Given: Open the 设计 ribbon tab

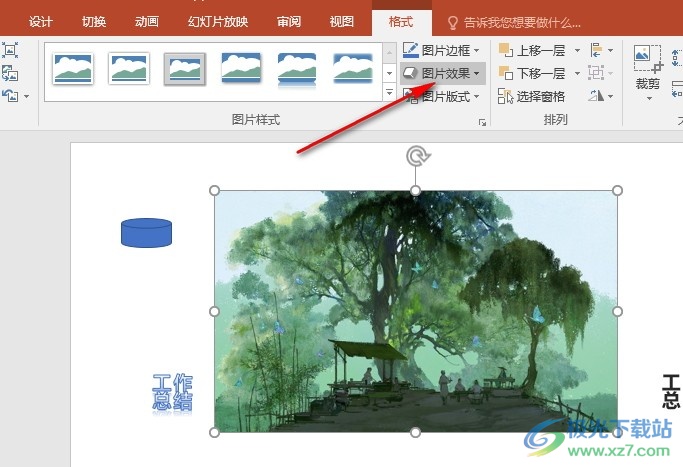Looking at the screenshot, I should pos(41,21).
